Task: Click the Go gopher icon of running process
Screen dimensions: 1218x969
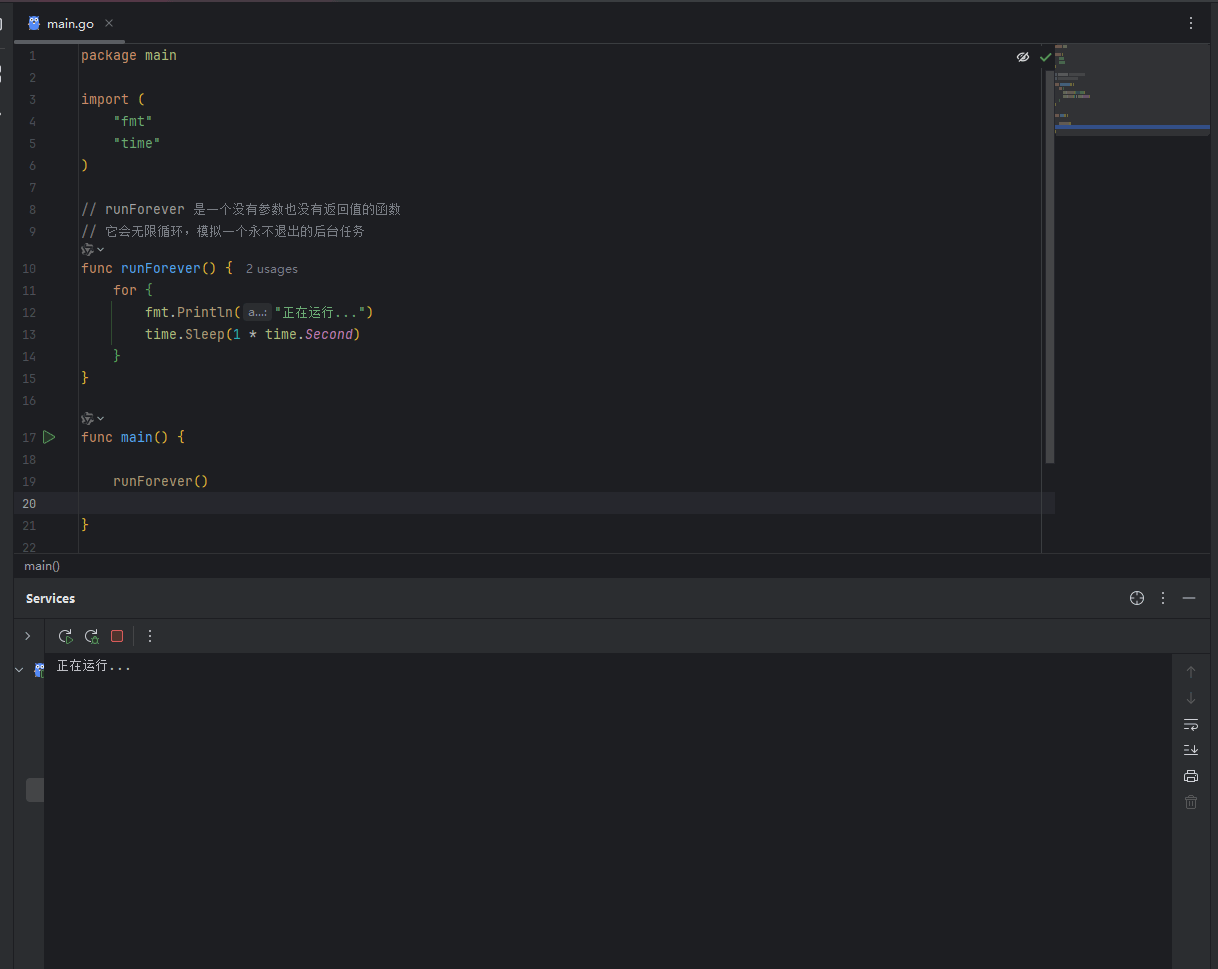Action: [x=40, y=669]
